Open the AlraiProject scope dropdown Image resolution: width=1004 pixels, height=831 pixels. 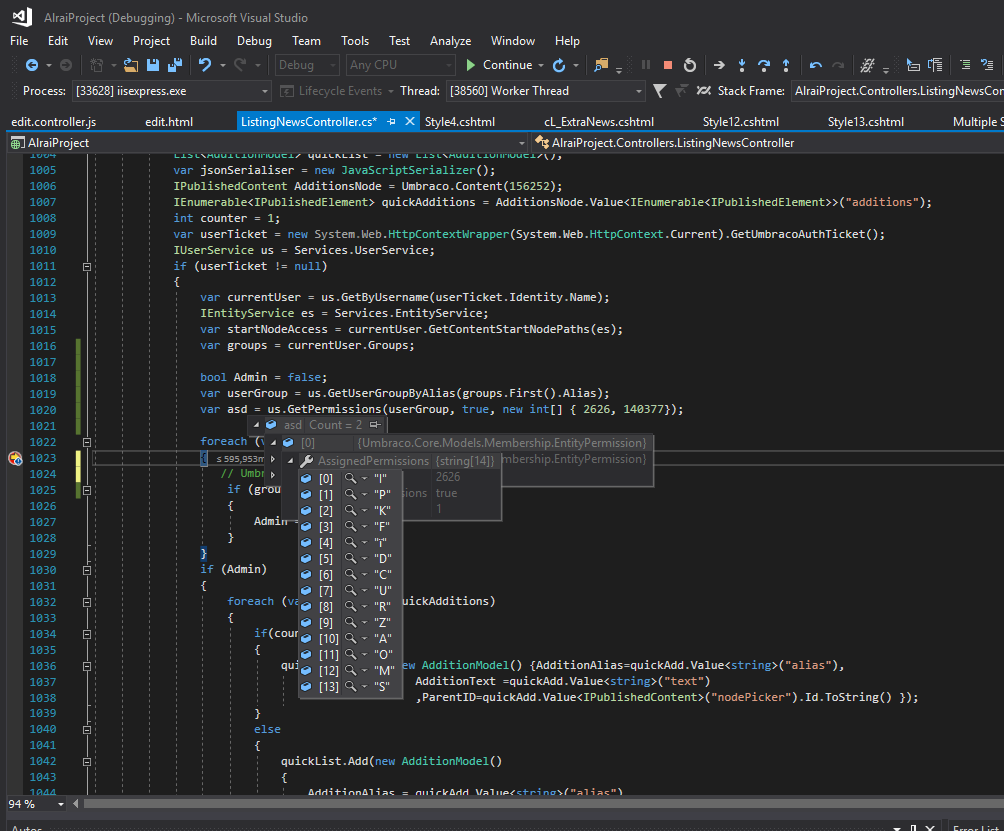coord(268,143)
